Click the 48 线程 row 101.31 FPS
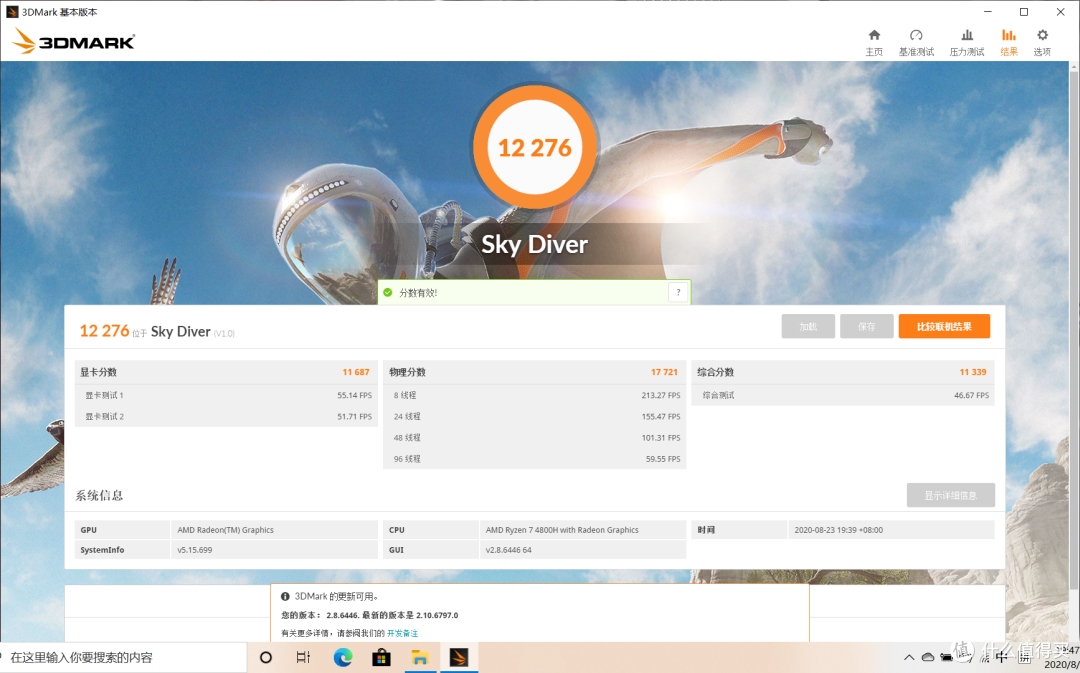The width and height of the screenshot is (1080, 673). [x=534, y=437]
